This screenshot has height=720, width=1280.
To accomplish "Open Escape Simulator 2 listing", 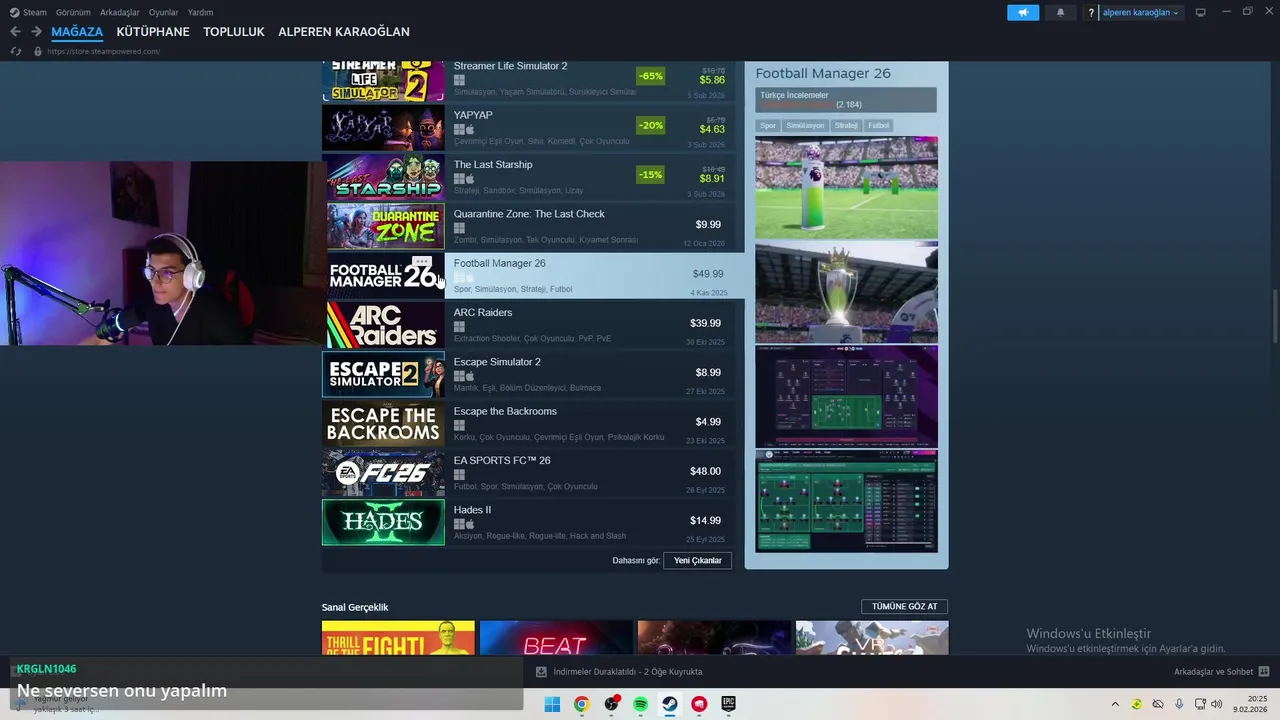I will [x=530, y=374].
